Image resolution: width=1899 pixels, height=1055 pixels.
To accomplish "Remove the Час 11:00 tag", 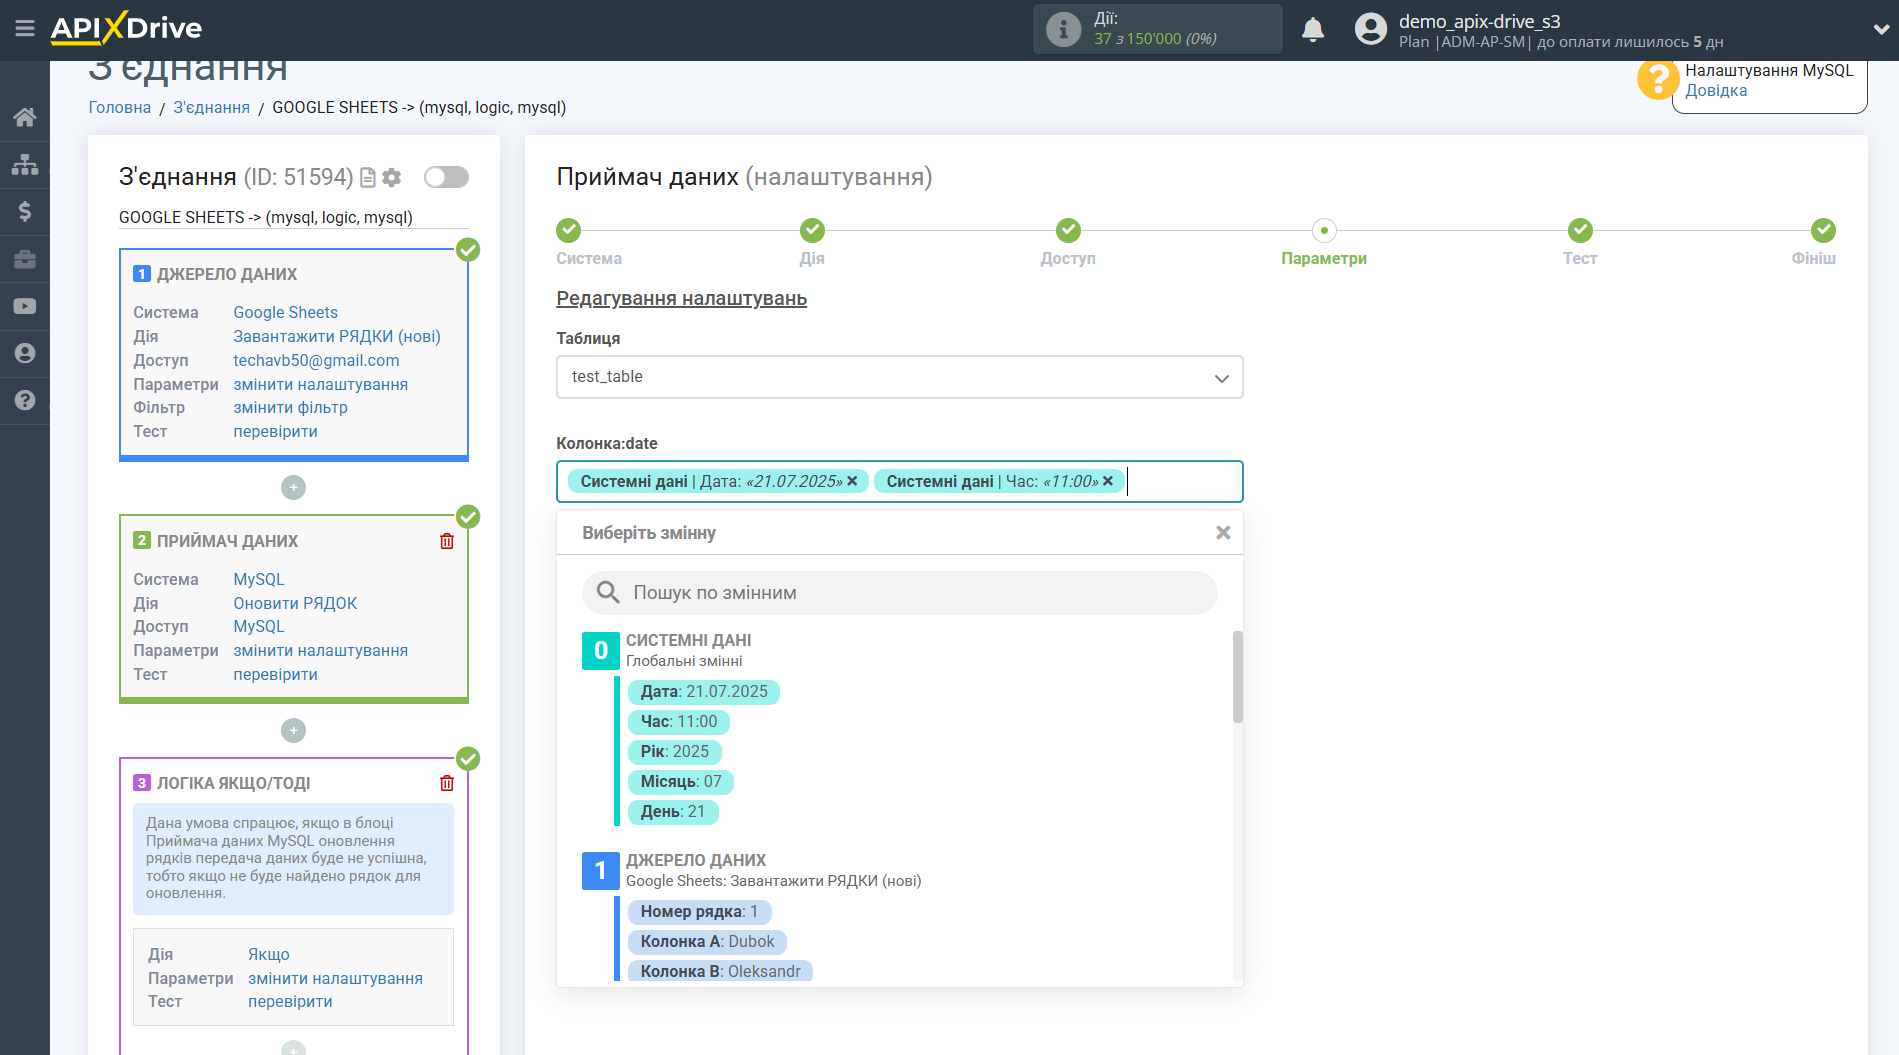I will pyautogui.click(x=1108, y=481).
